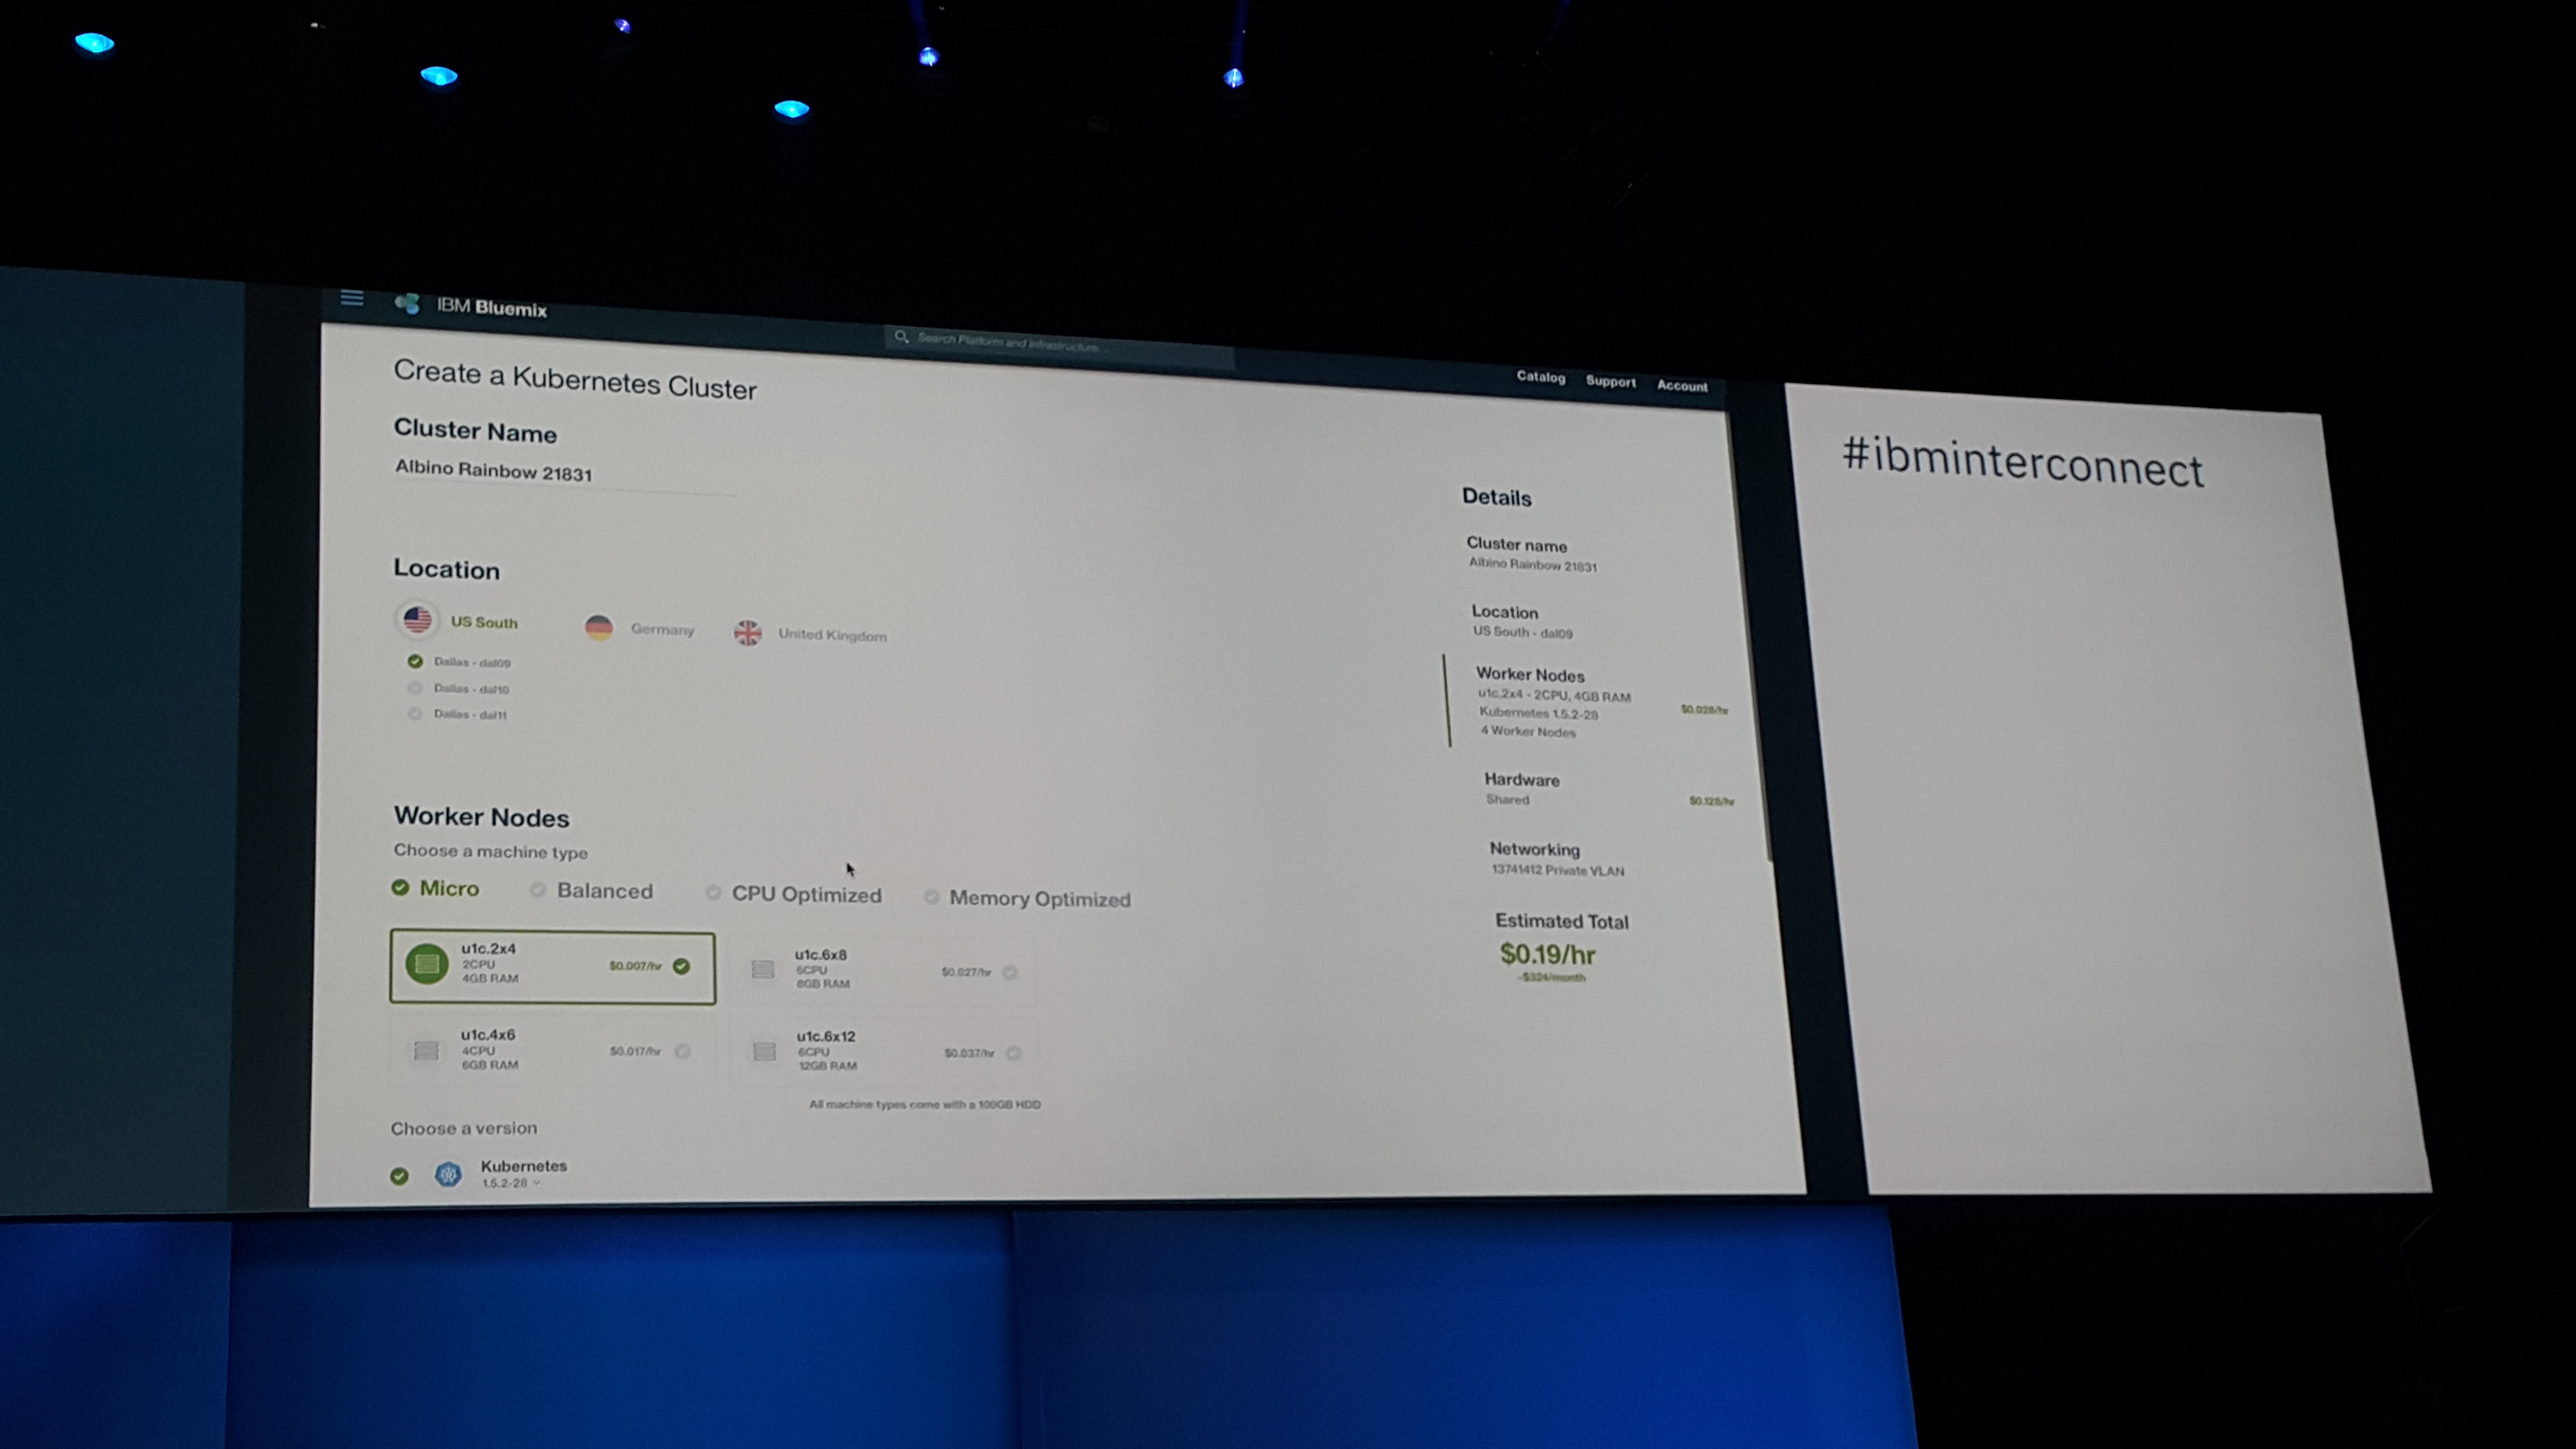2576x1449 pixels.
Task: Click the Networking Private VLAN entry
Action: coord(1557,859)
